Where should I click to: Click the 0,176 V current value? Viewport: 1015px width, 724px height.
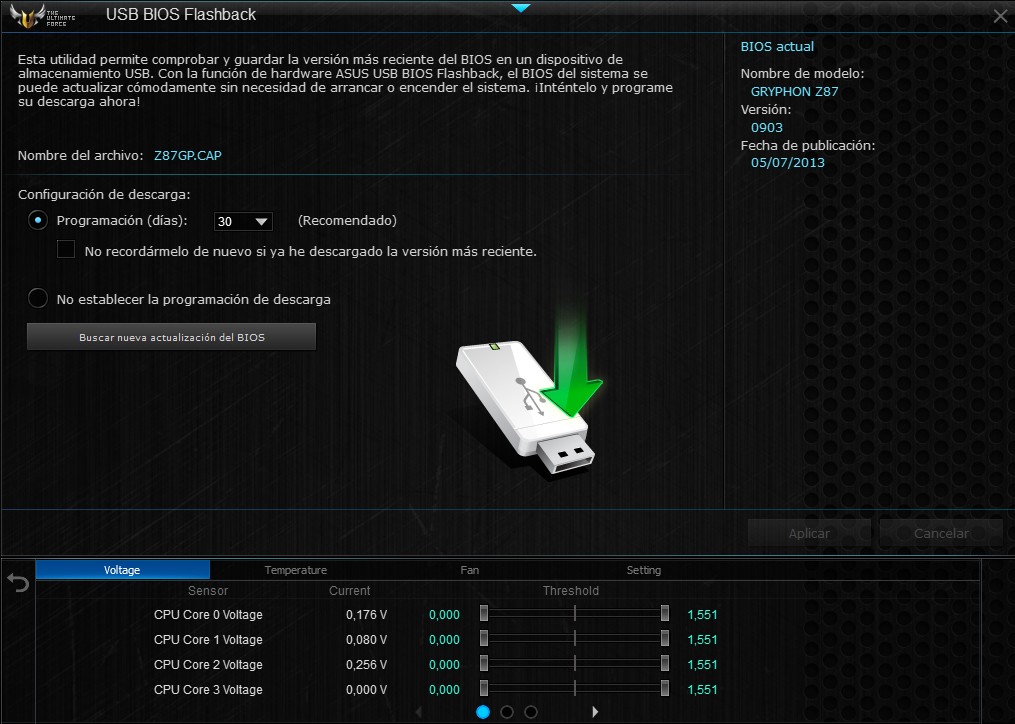click(366, 615)
